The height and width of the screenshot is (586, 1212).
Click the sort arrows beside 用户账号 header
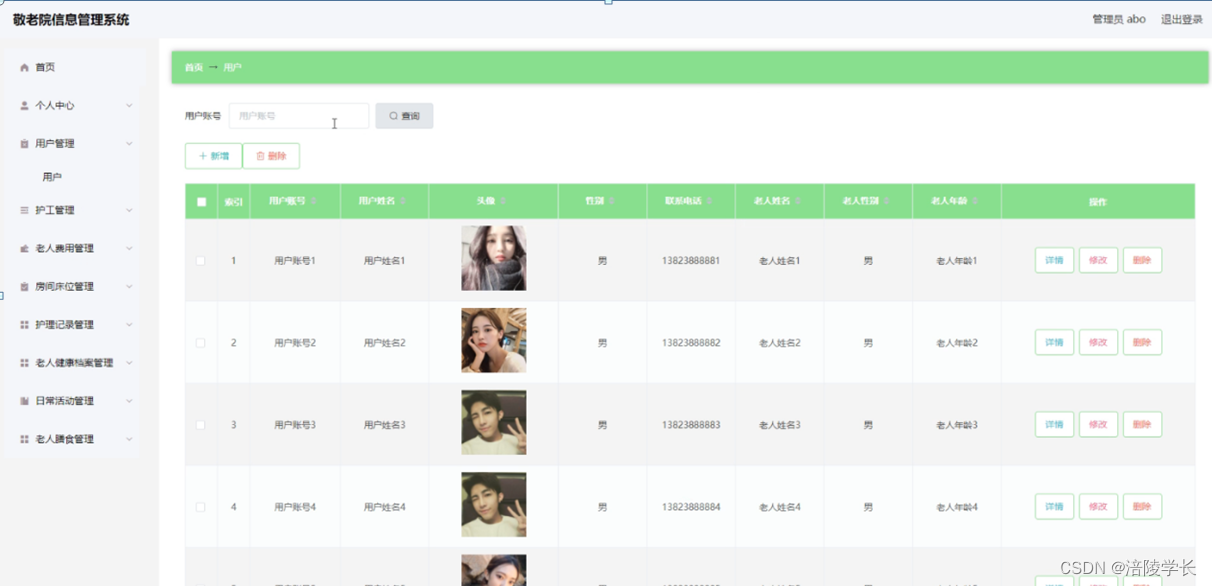(315, 201)
